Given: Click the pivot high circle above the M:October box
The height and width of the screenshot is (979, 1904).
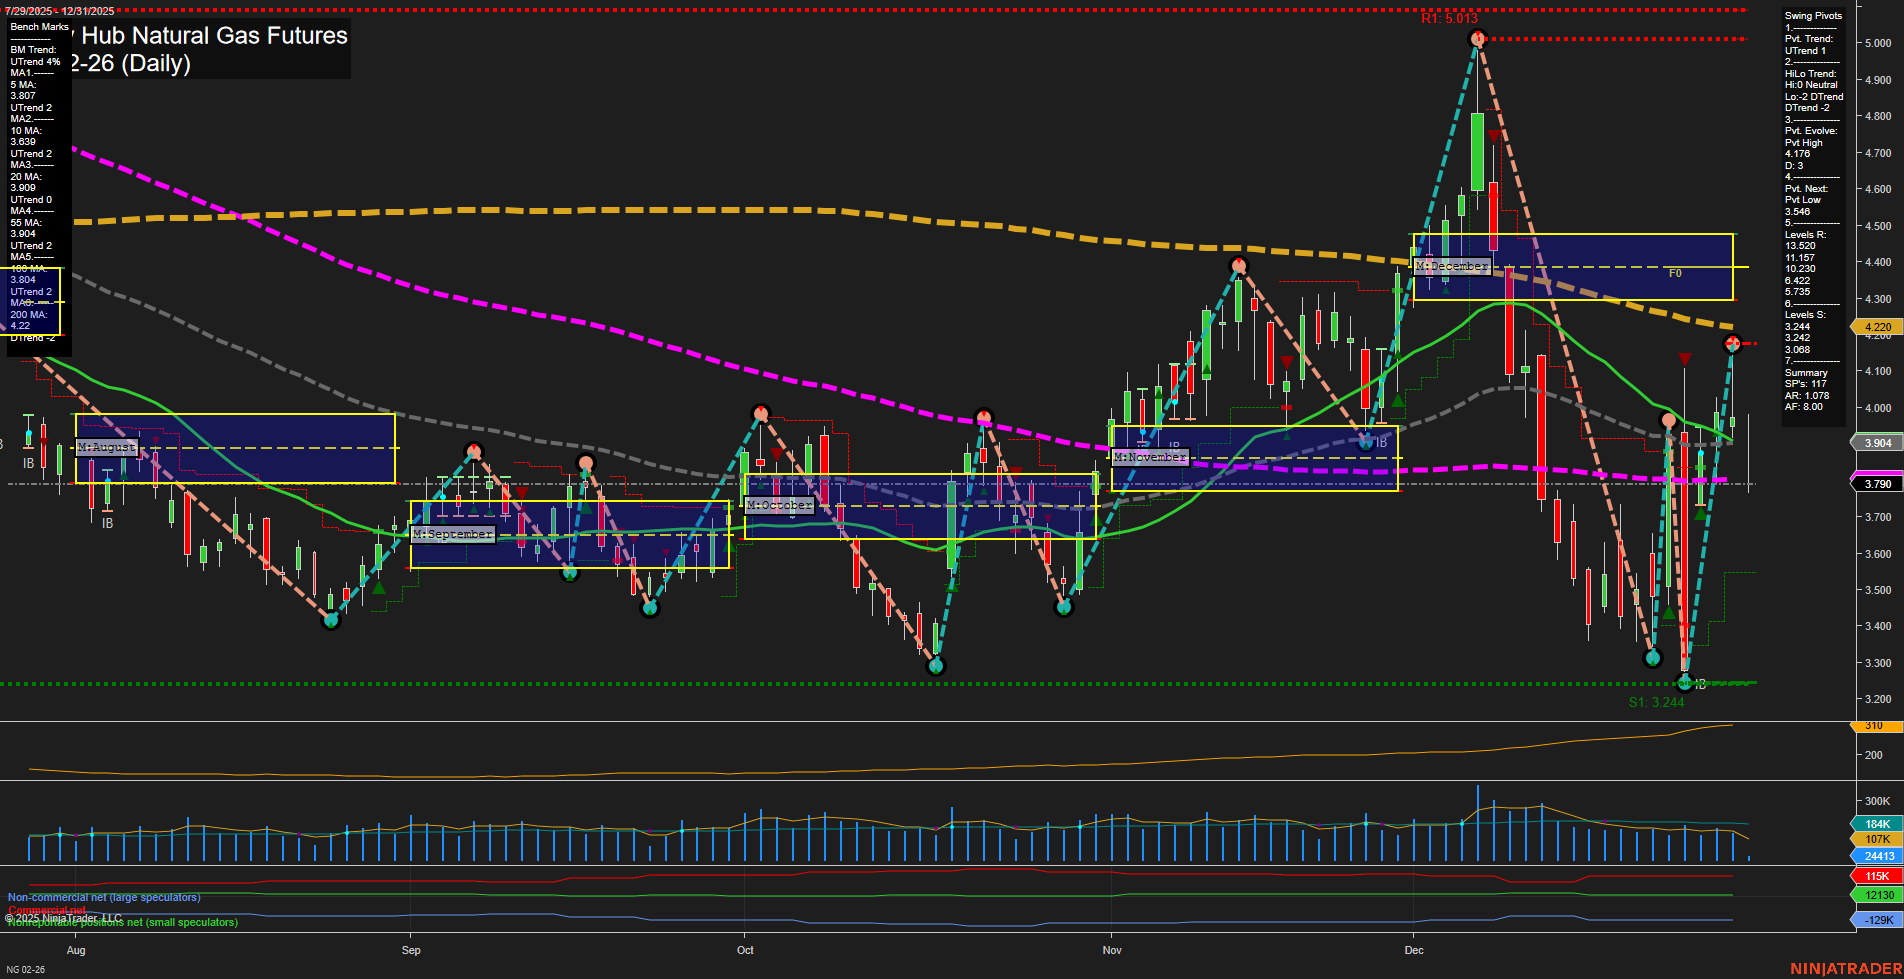Looking at the screenshot, I should (x=761, y=411).
